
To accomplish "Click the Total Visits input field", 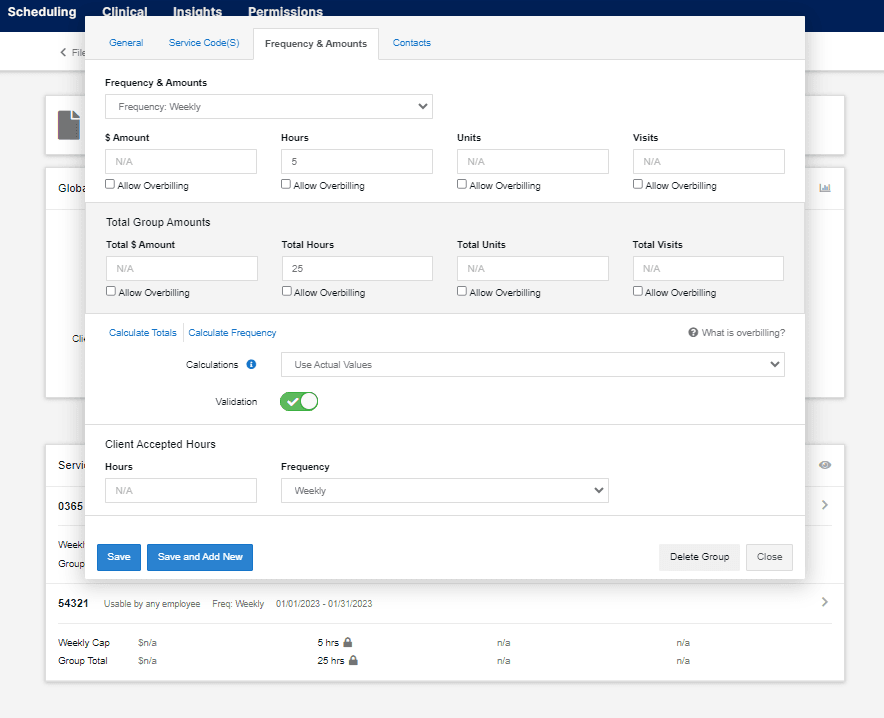I will point(708,268).
